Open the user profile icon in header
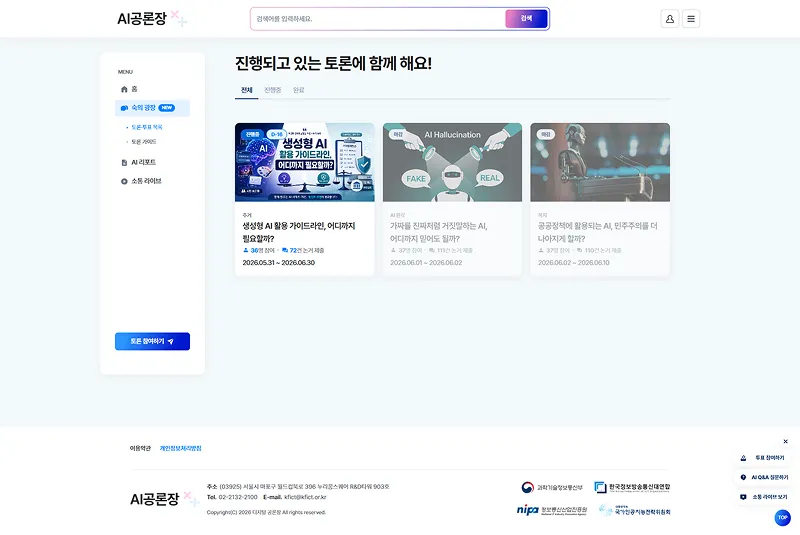The height and width of the screenshot is (535, 800). [669, 19]
